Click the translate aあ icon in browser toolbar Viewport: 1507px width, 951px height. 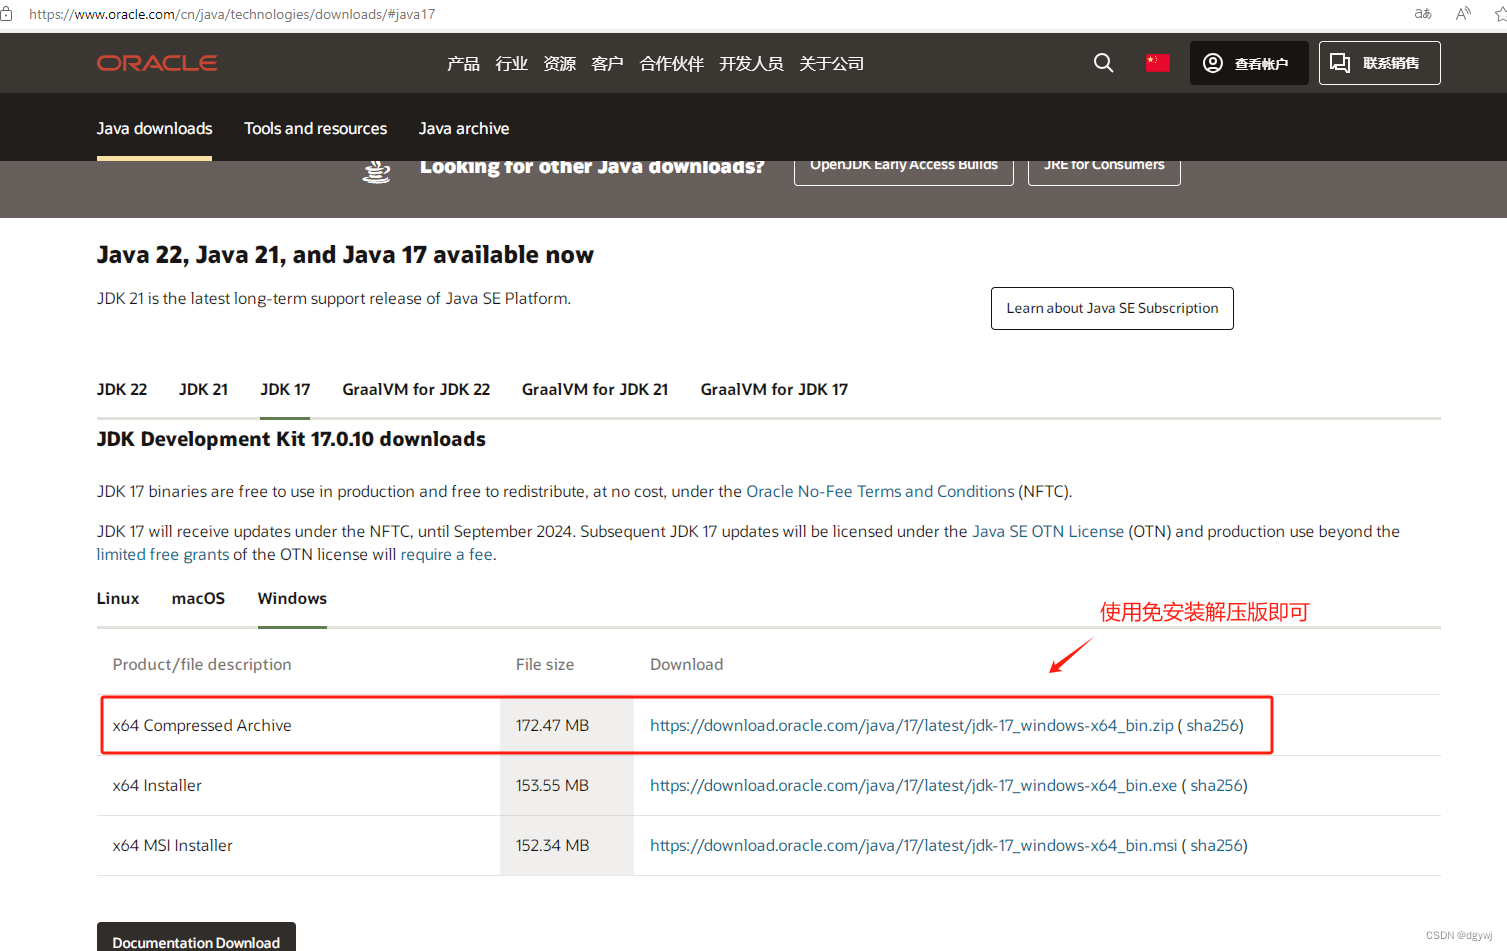tap(1421, 13)
